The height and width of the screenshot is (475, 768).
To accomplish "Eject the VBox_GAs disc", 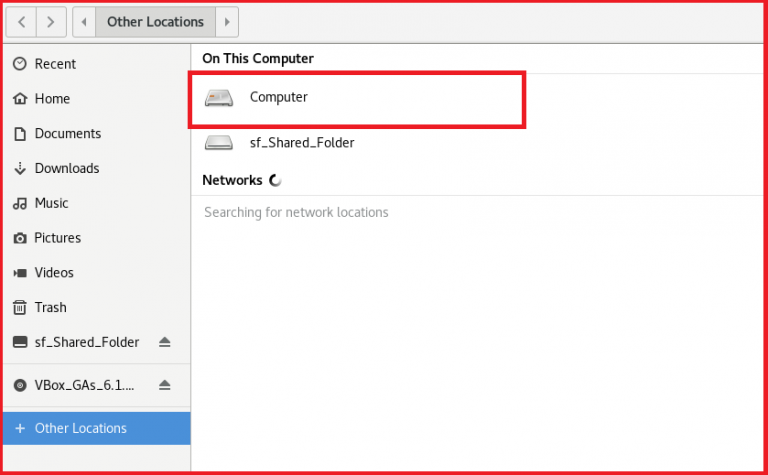I will (165, 385).
